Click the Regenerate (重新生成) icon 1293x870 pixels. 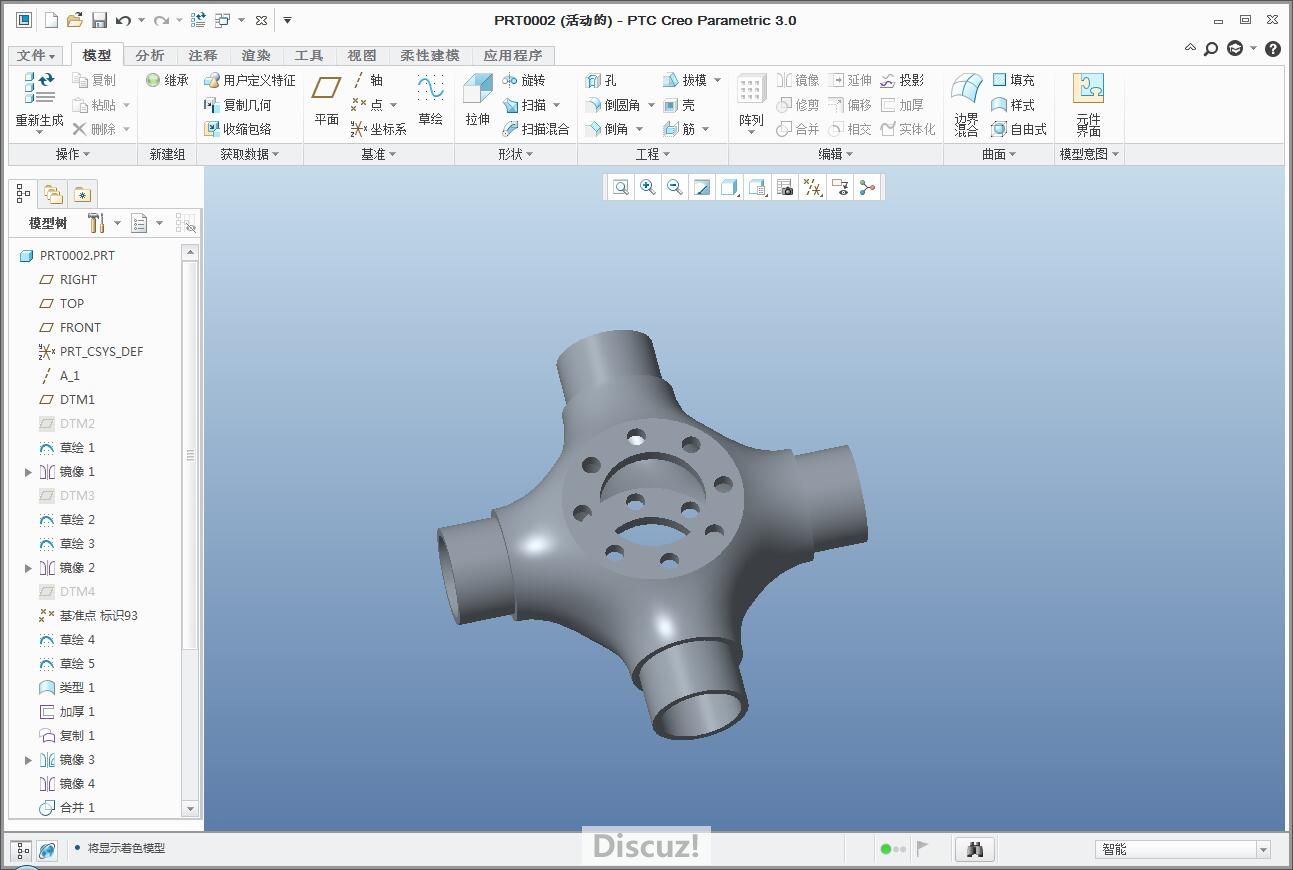[39, 90]
